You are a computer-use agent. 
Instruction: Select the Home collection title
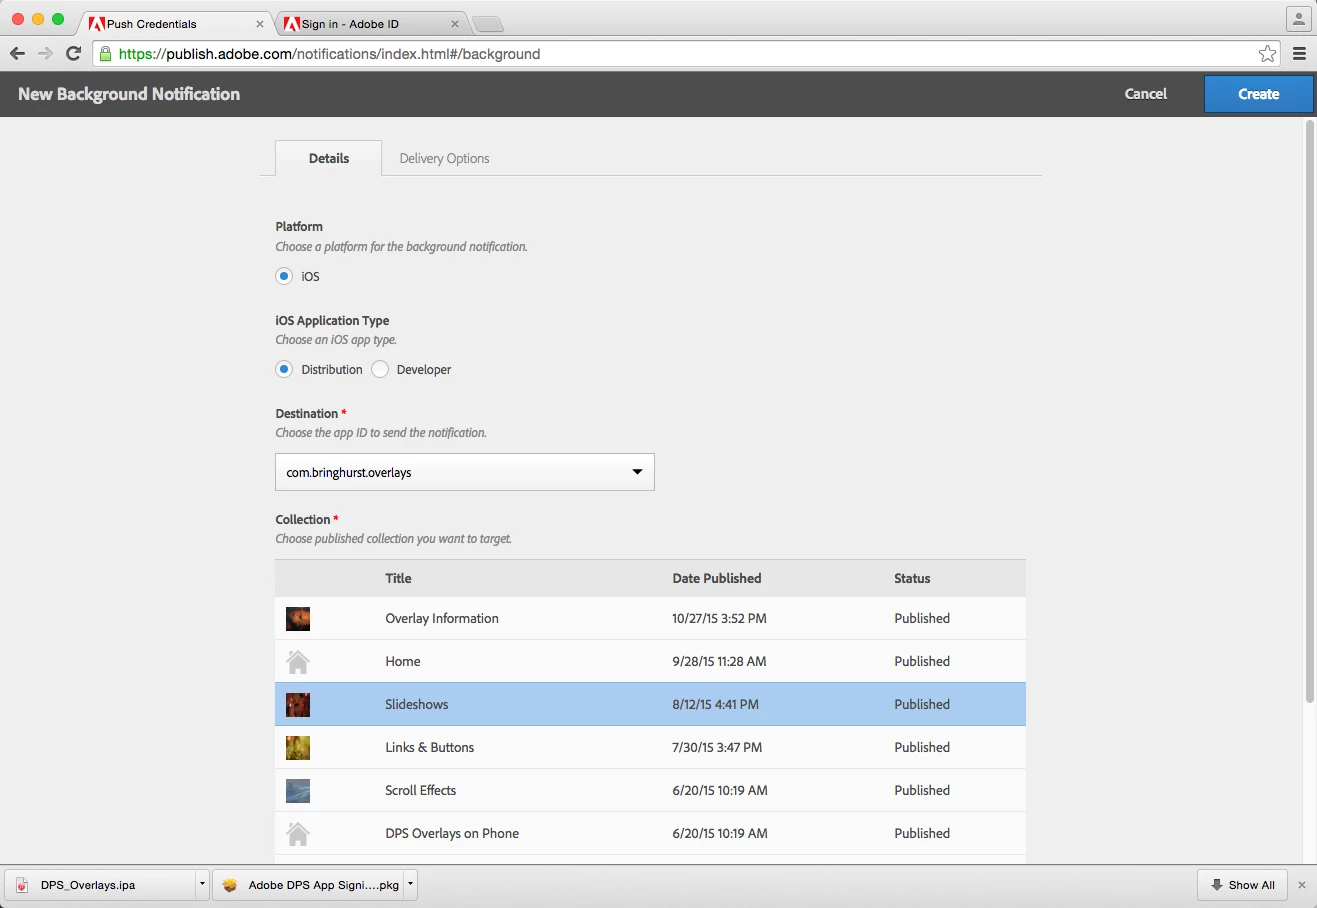click(403, 661)
